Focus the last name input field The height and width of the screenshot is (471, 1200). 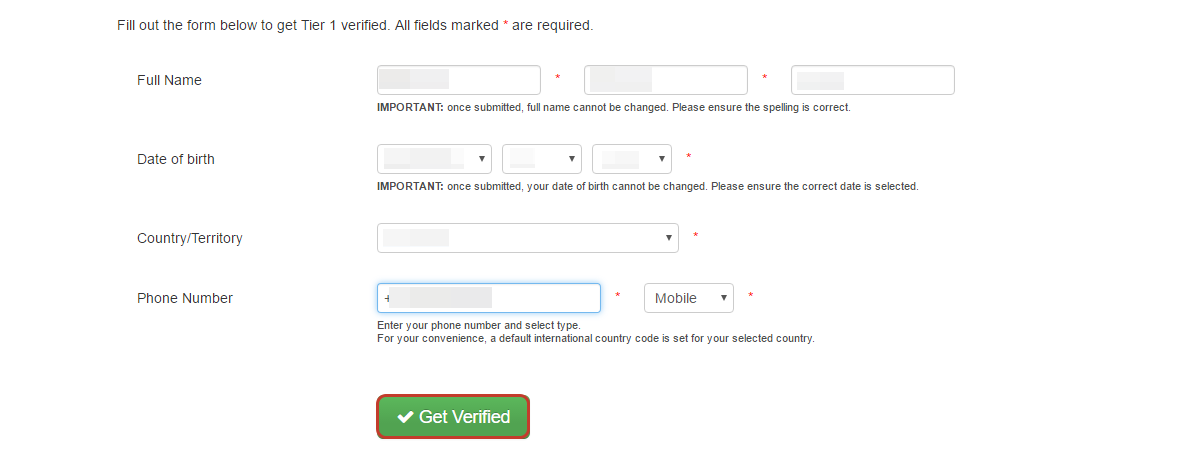[873, 80]
